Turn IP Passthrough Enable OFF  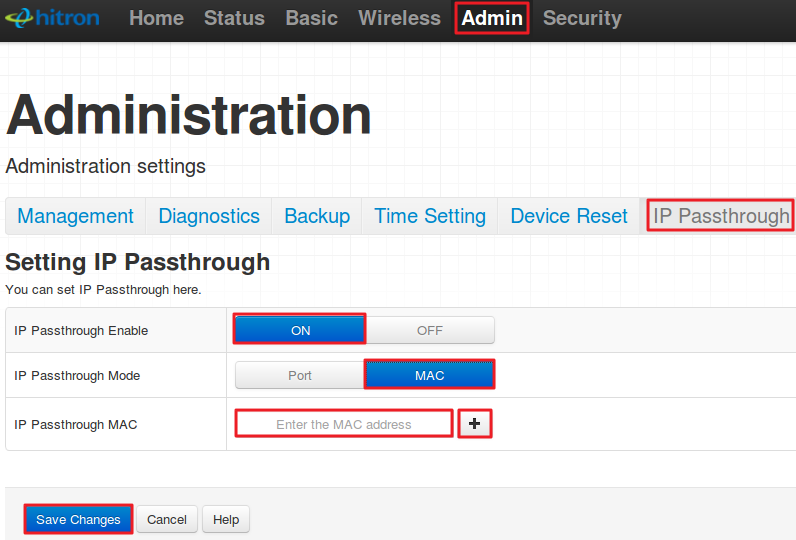[430, 330]
